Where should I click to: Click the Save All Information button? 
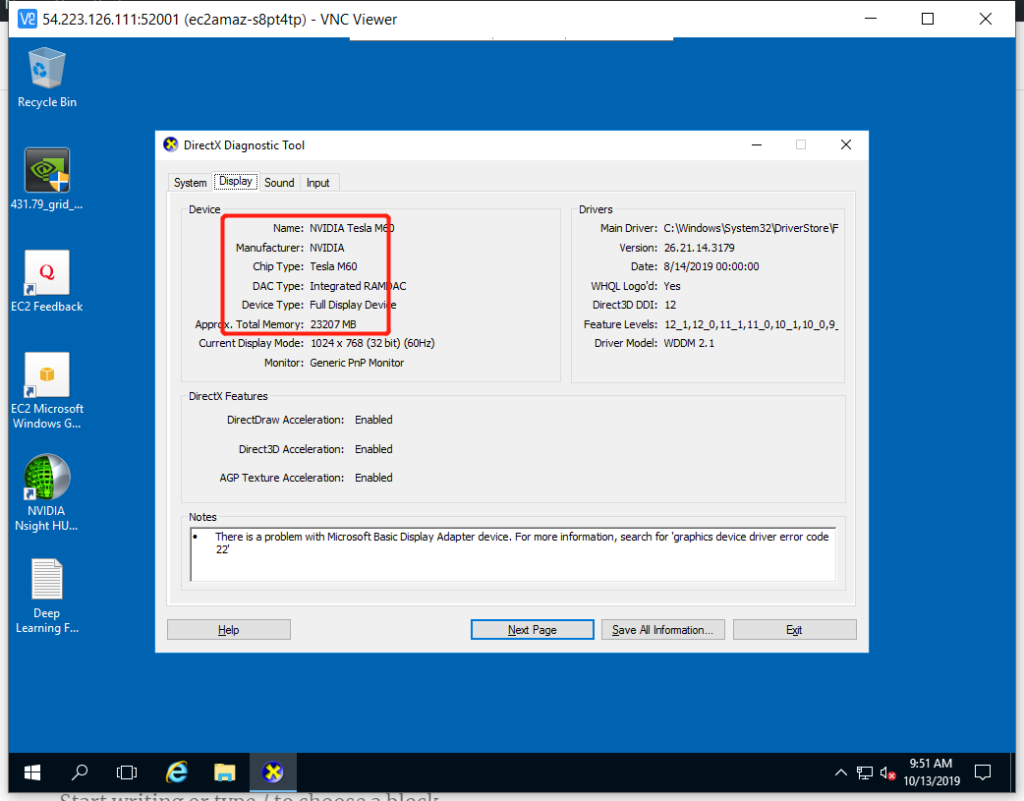(662, 630)
